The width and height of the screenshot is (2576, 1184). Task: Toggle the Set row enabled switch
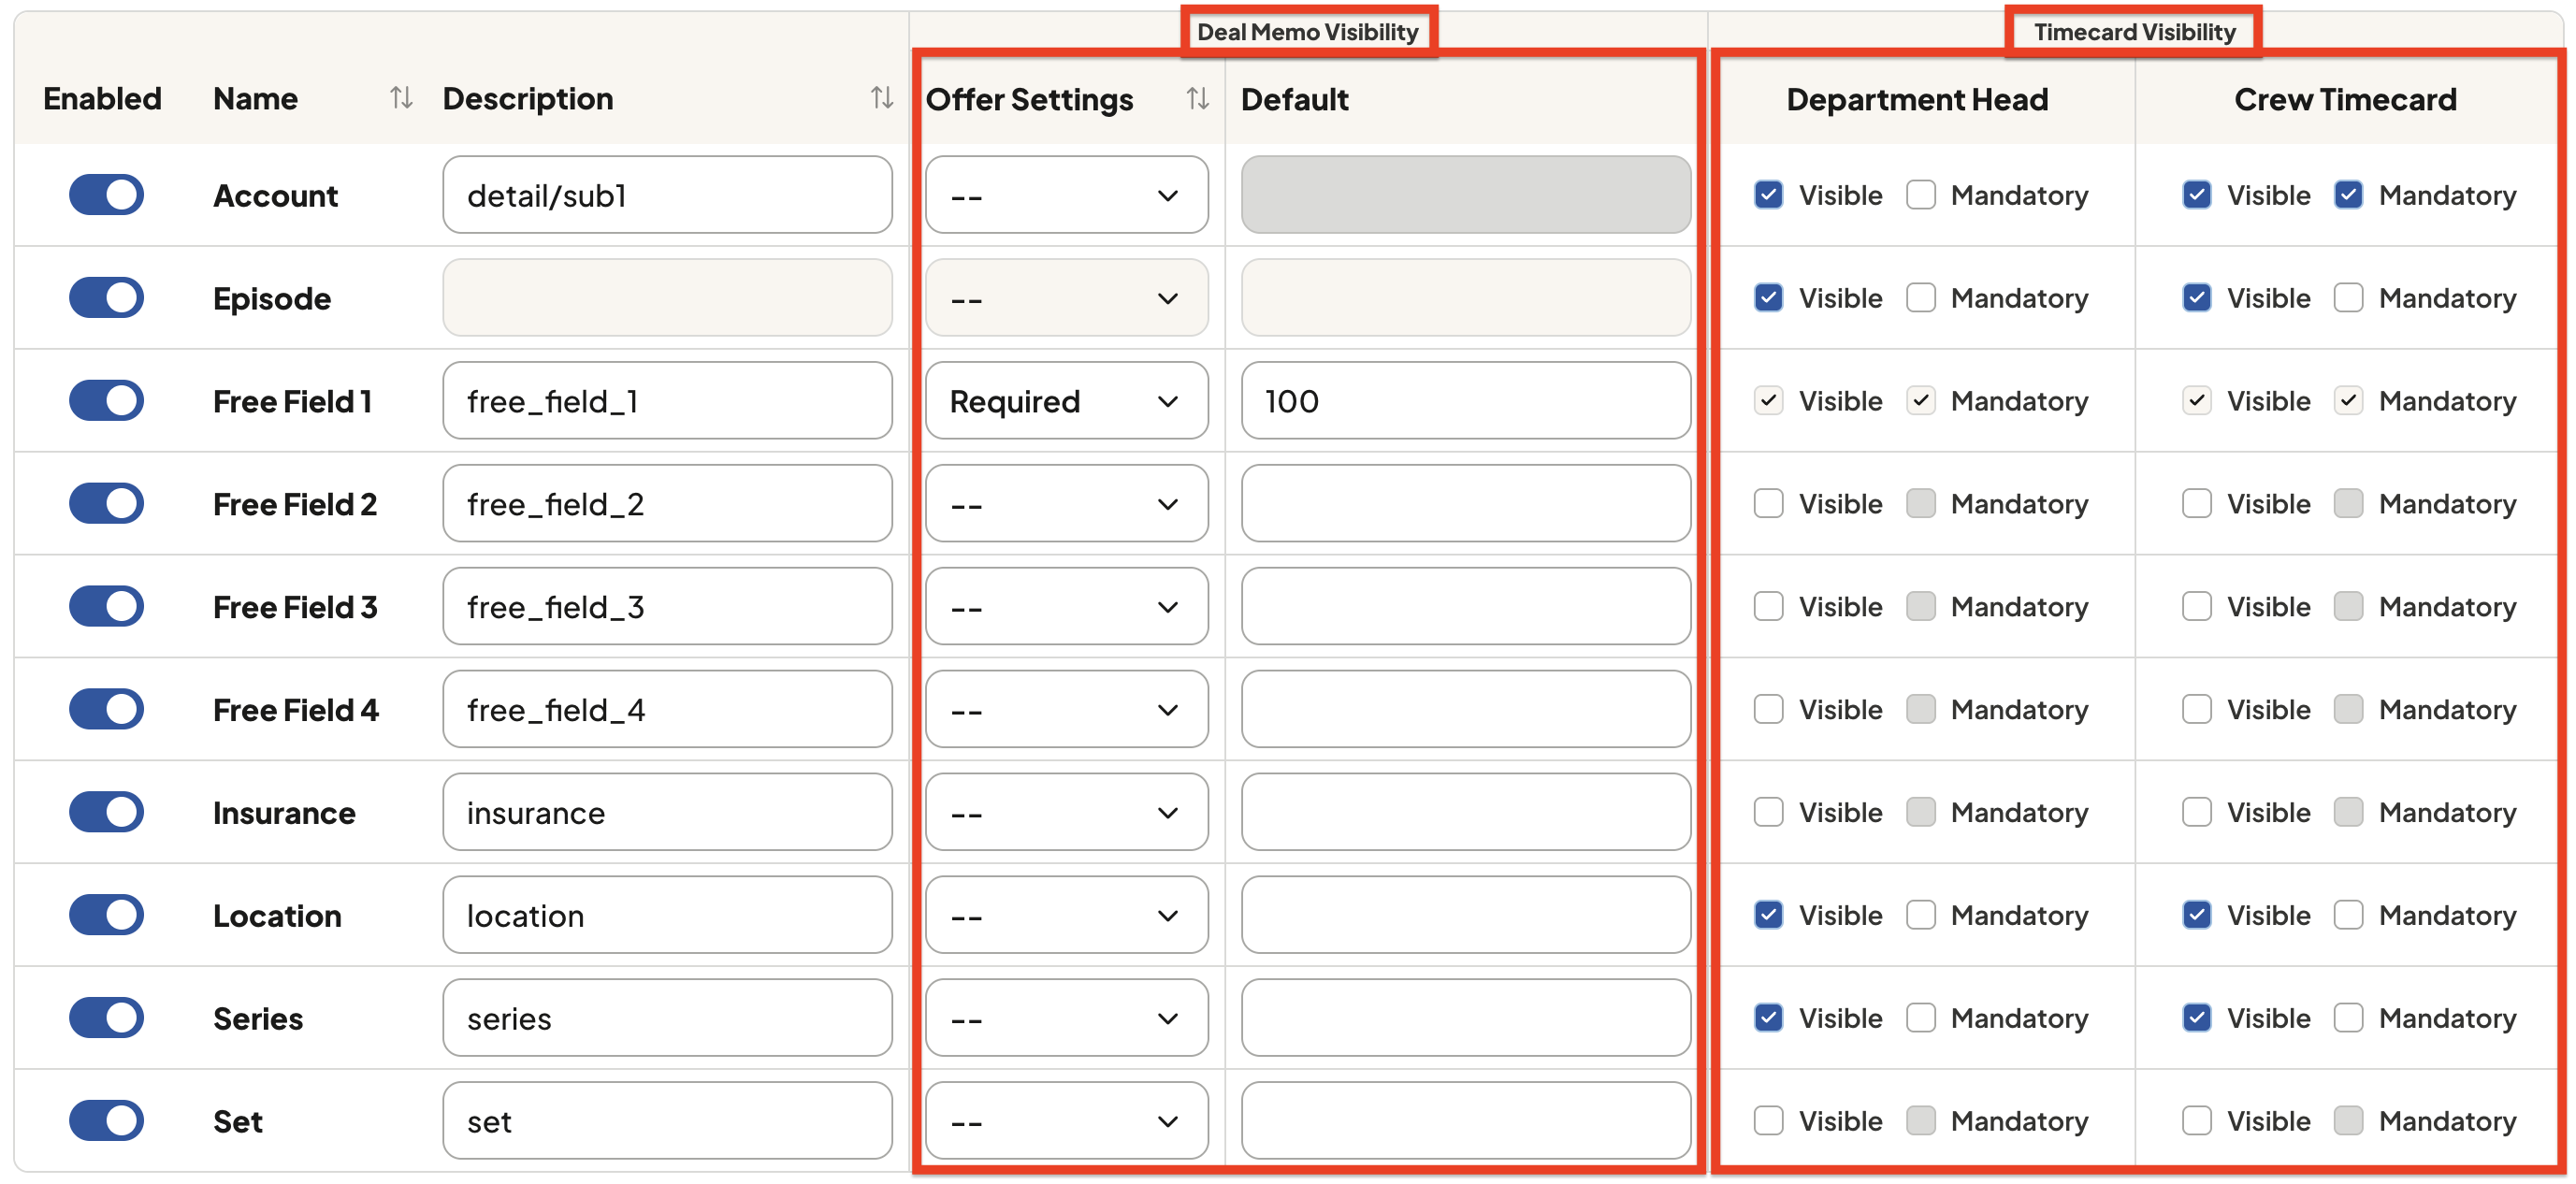pos(106,1121)
